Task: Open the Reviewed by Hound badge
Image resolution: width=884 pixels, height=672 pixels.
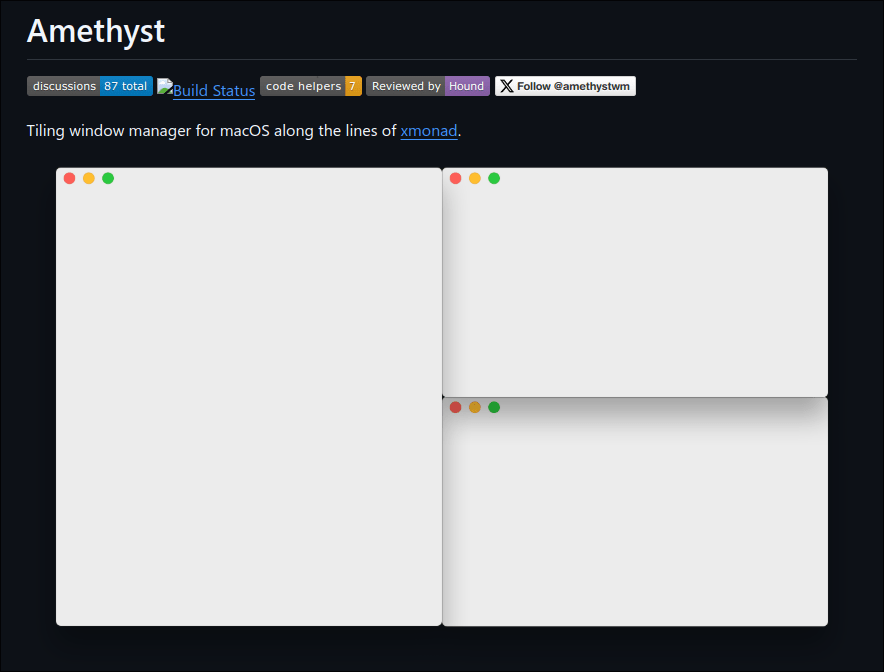Action: [x=427, y=86]
